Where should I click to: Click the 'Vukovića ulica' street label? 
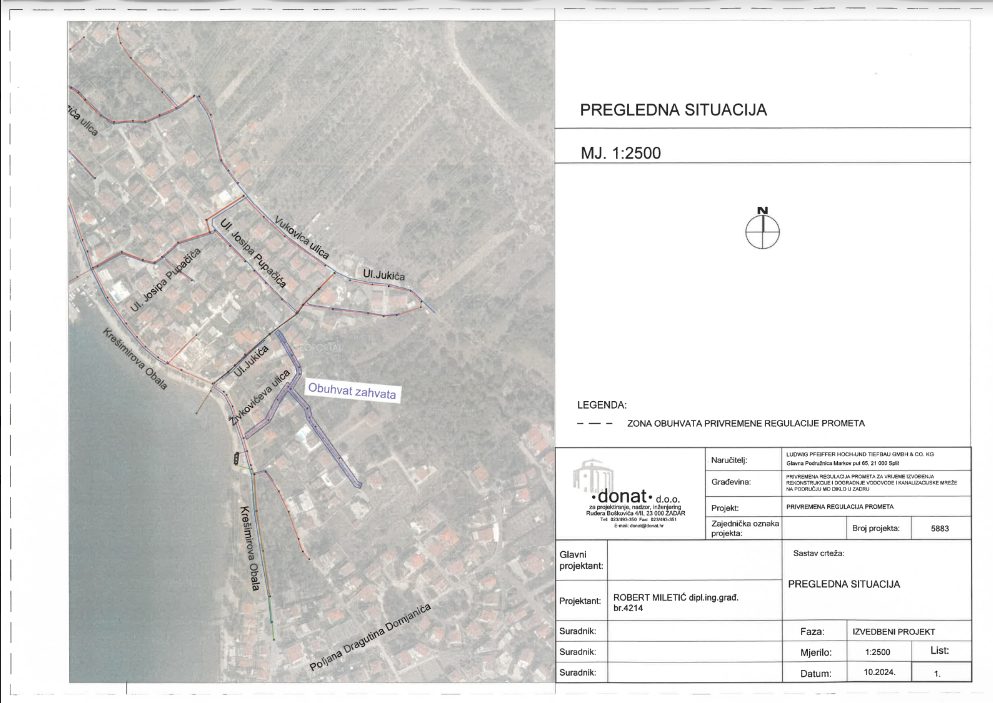[x=302, y=238]
